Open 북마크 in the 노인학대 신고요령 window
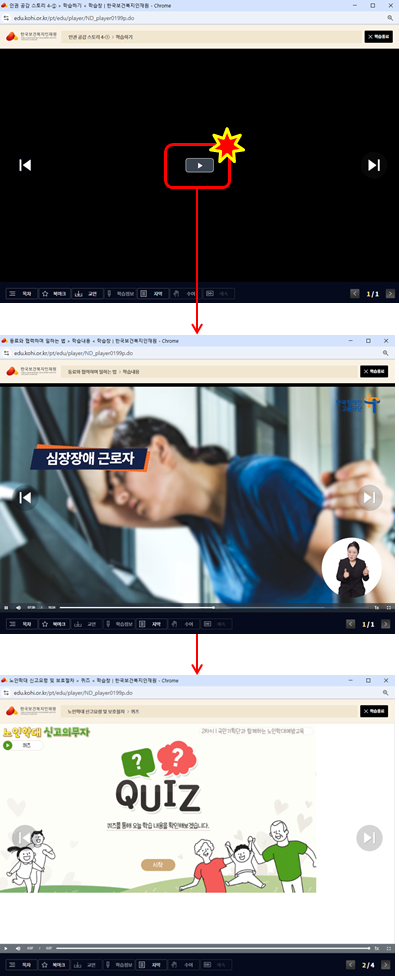Screen dimensions: 399x976 (x=54, y=965)
